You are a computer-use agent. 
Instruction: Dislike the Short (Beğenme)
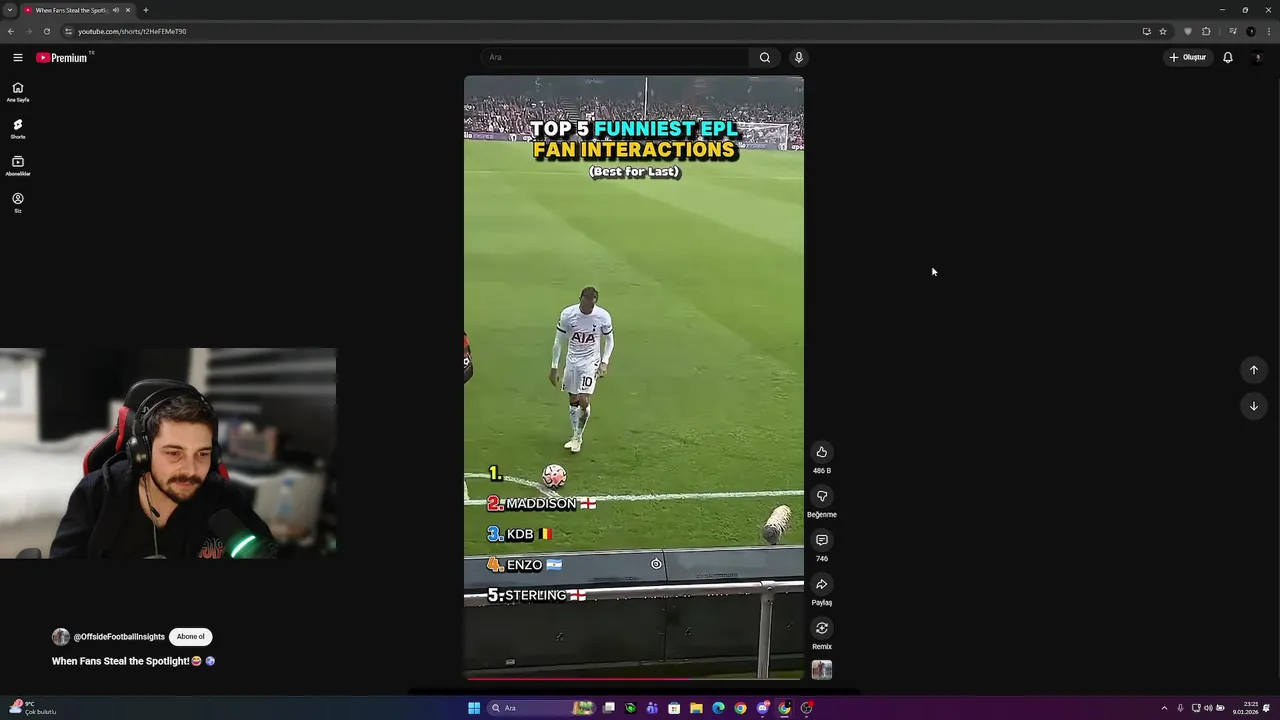coord(822,496)
